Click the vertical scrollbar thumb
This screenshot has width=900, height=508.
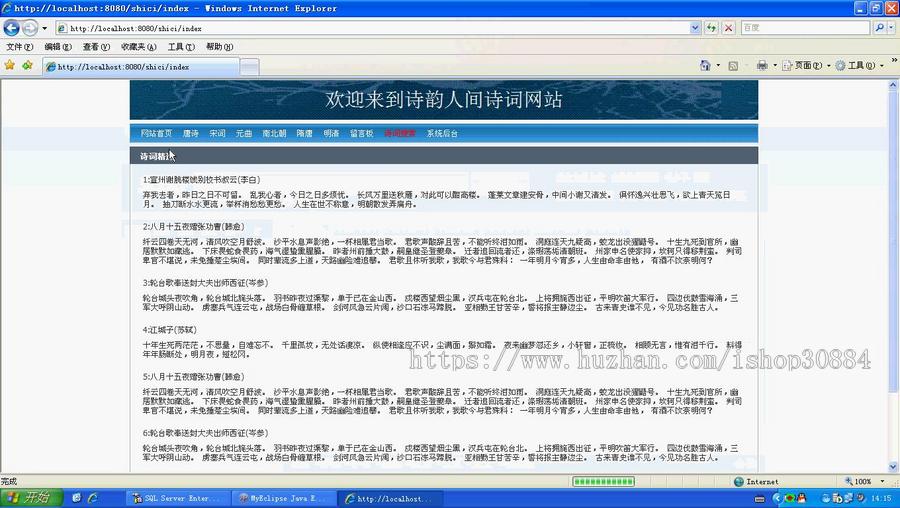point(893,241)
